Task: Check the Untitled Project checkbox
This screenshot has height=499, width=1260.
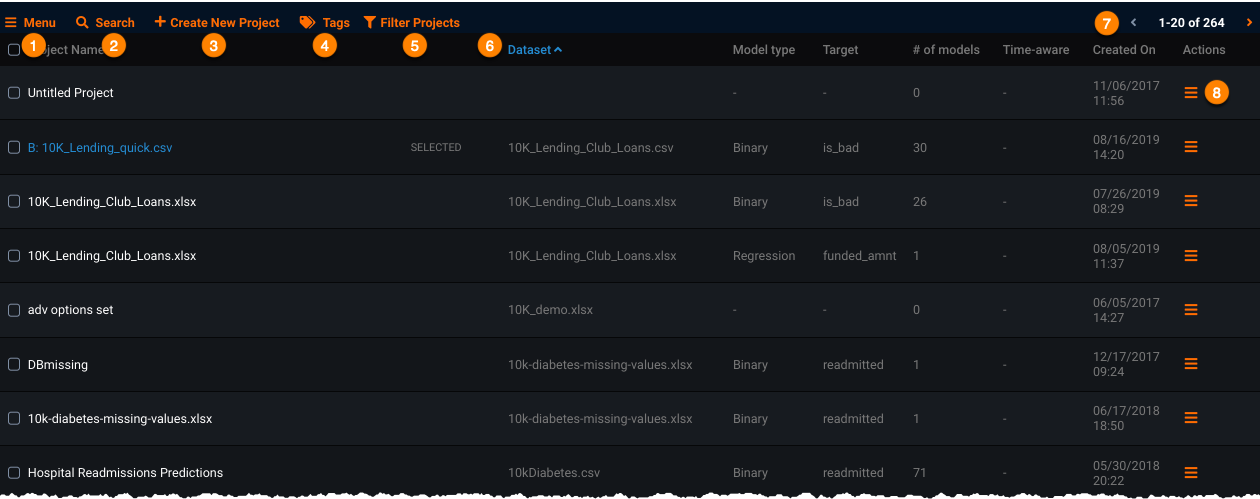Action: [x=14, y=93]
